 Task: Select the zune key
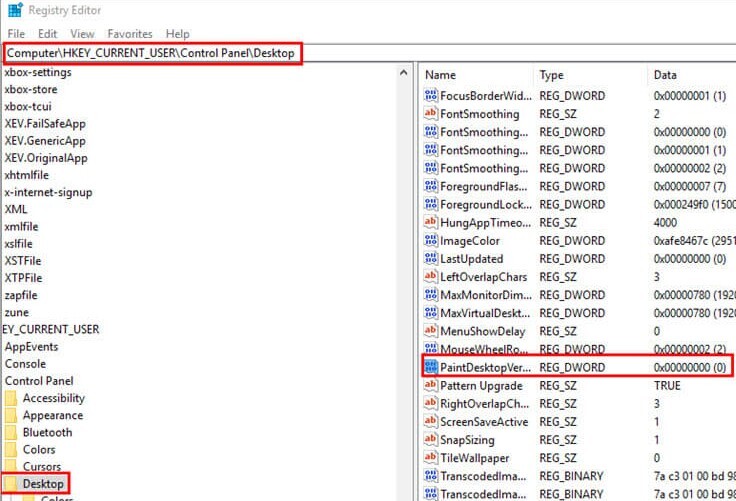(16, 312)
